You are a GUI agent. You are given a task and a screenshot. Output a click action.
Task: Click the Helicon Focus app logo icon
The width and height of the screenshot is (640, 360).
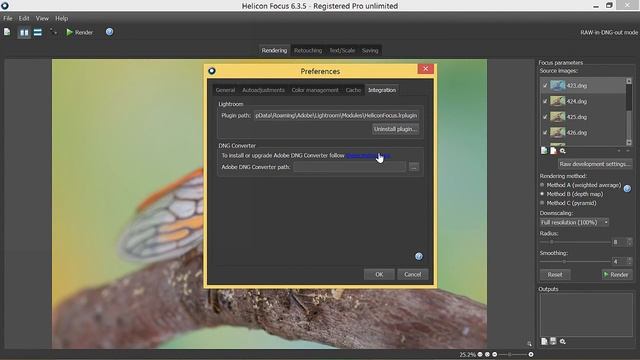click(5, 5)
